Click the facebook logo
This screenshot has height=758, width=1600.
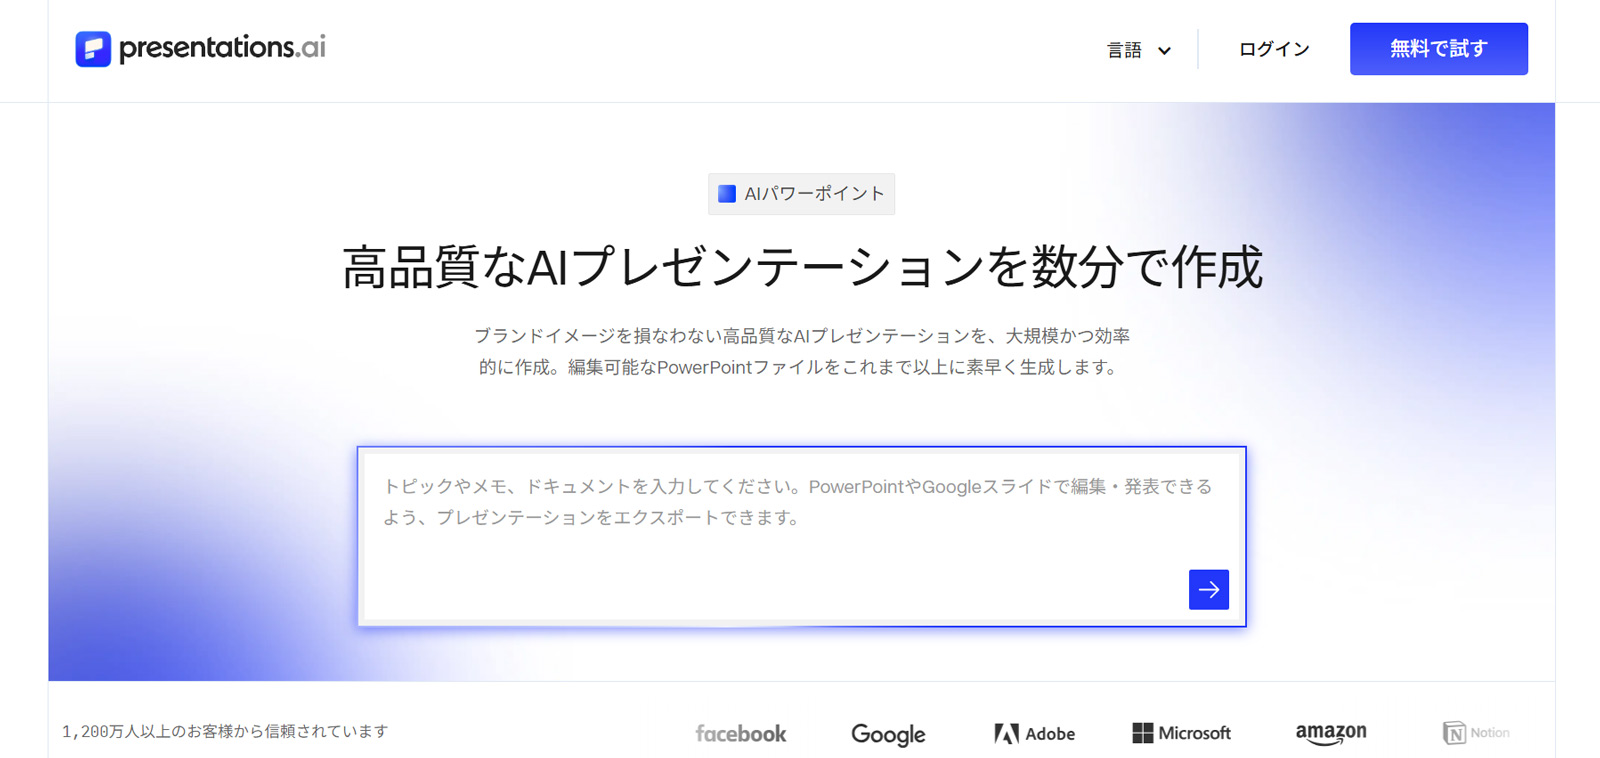click(741, 734)
